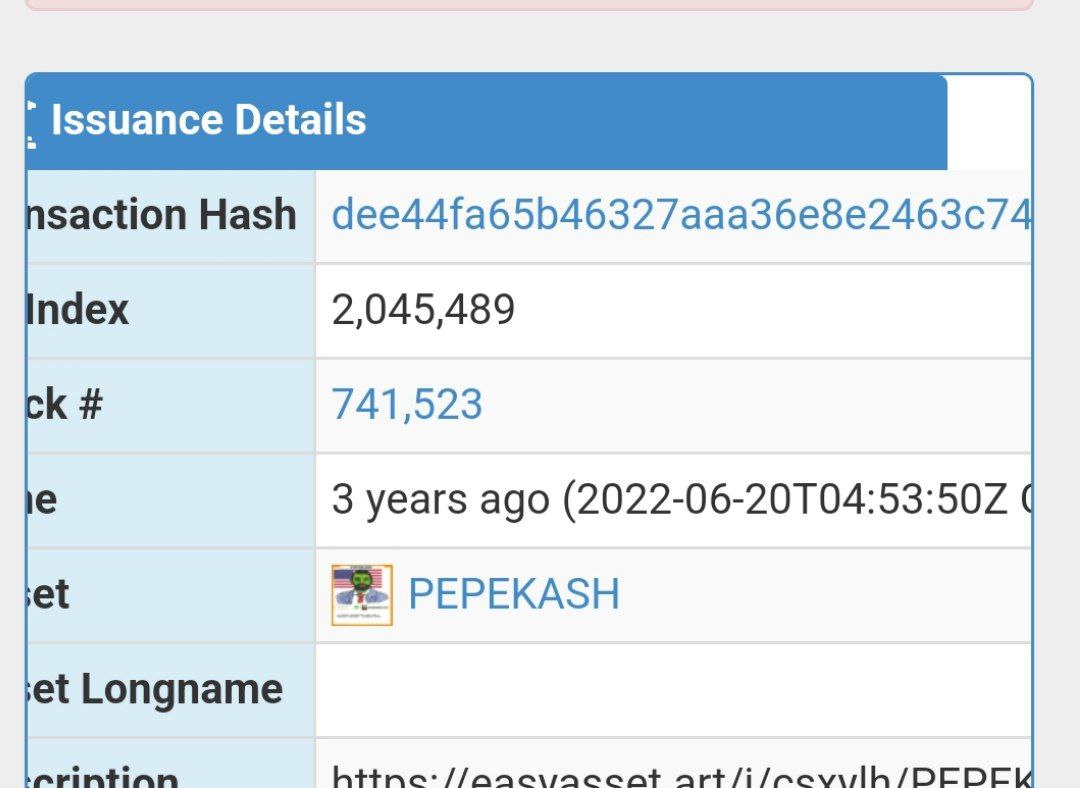Click the Asset row label cell
The height and width of the screenshot is (788, 1080).
(x=170, y=595)
